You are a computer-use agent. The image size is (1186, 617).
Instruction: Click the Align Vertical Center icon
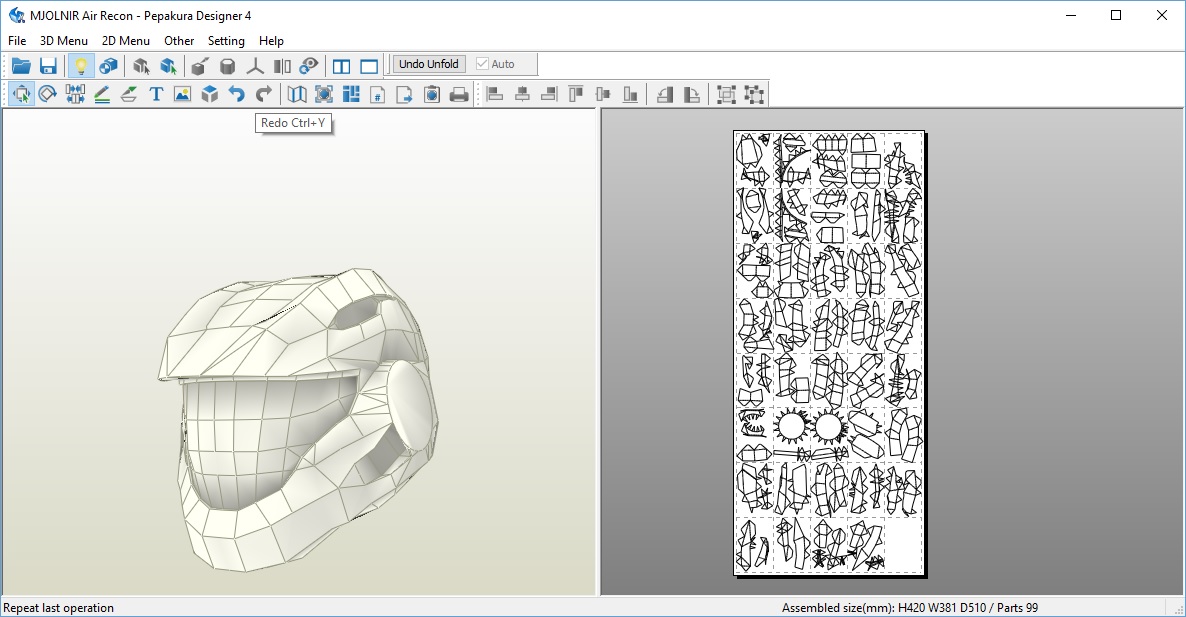pos(603,94)
